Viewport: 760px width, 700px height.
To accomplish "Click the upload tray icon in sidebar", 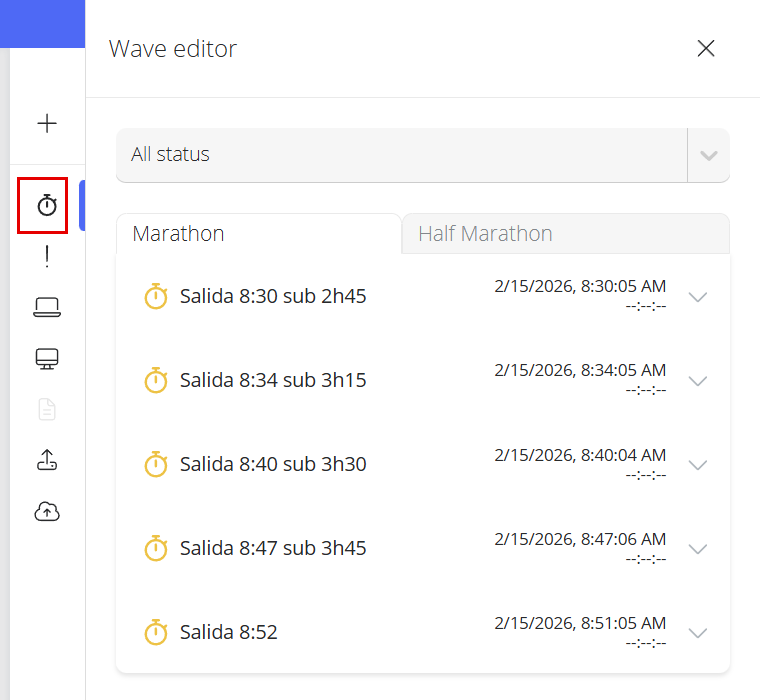I will (47, 460).
